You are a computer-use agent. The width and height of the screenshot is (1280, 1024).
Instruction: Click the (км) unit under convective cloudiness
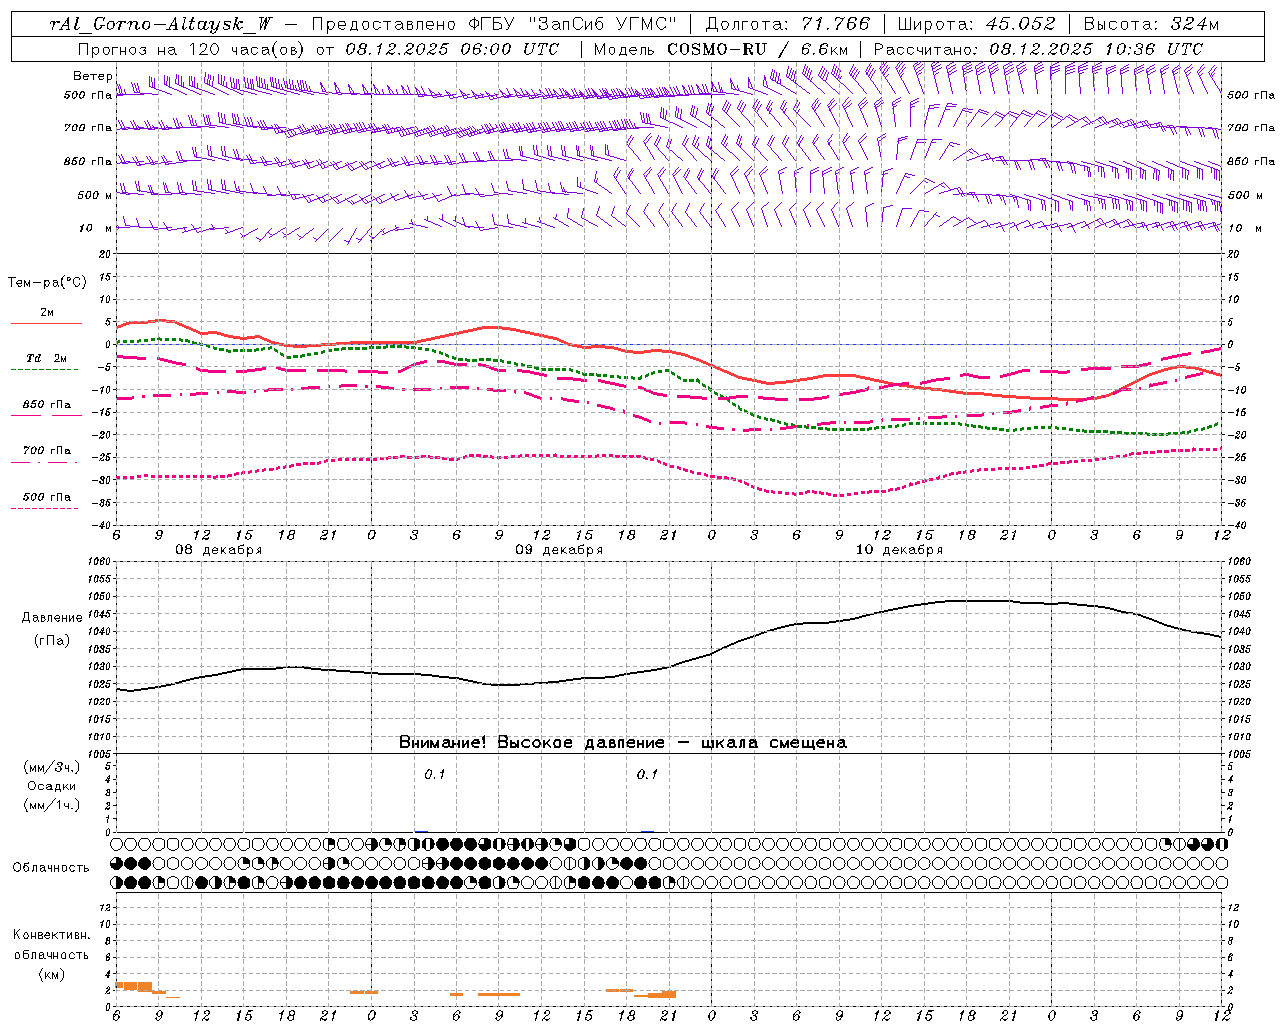(51, 974)
